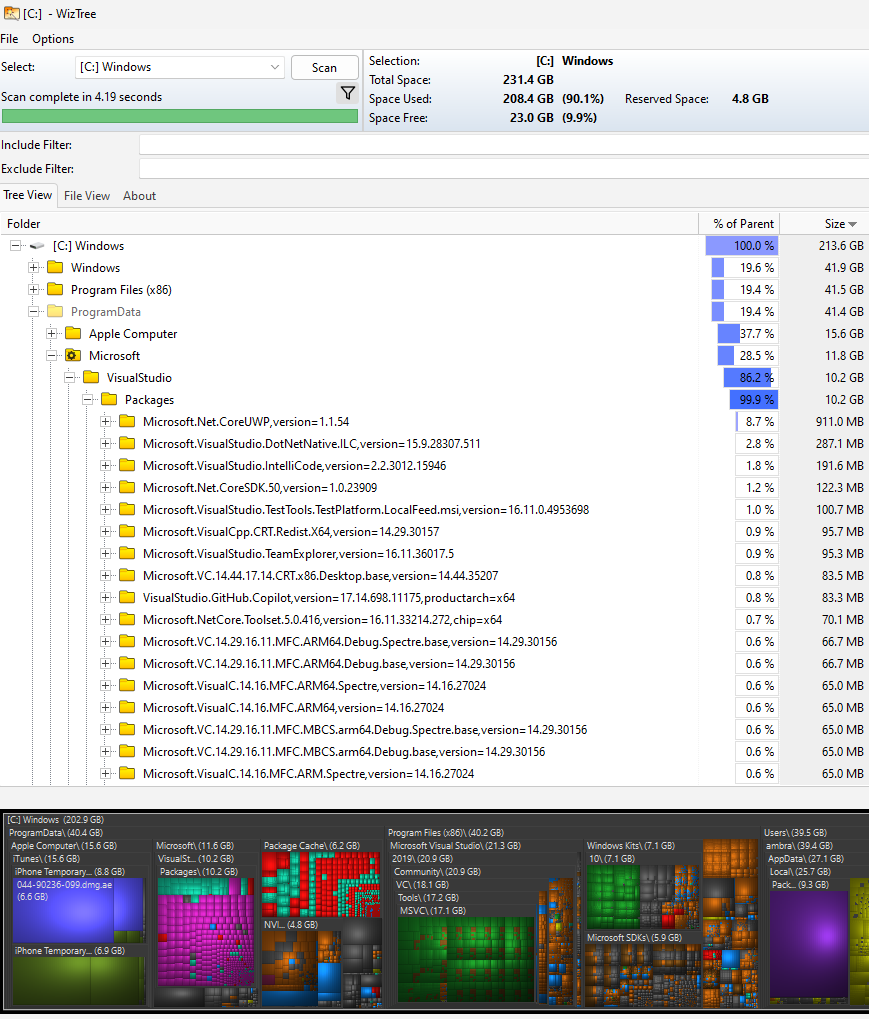The image size is (869, 1019).
Task: Click the Include Filter input field
Action: pyautogui.click(x=504, y=145)
